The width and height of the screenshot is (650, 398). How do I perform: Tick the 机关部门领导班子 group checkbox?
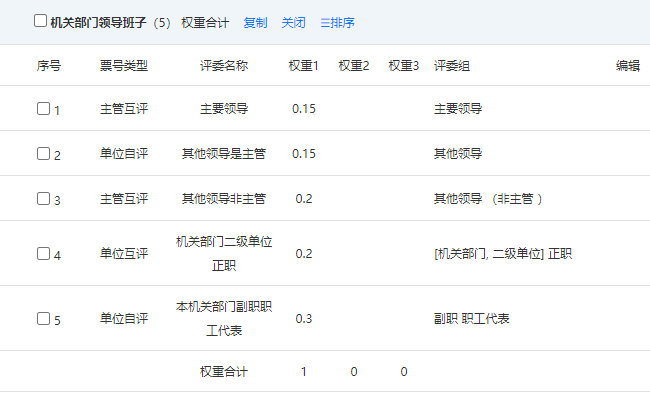[40, 20]
